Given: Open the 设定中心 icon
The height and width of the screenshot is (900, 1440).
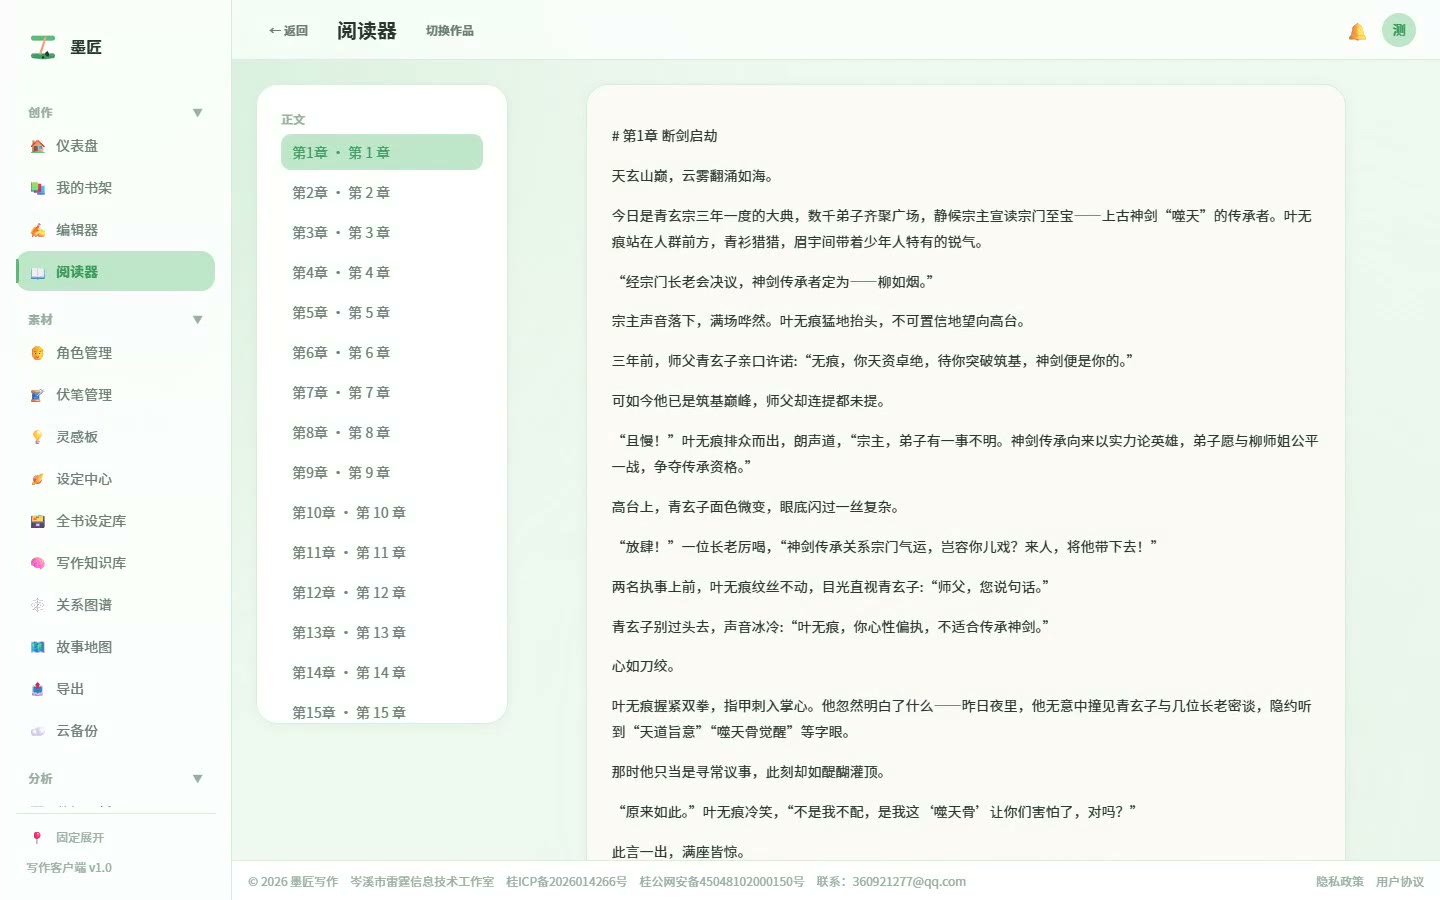Looking at the screenshot, I should pos(38,479).
